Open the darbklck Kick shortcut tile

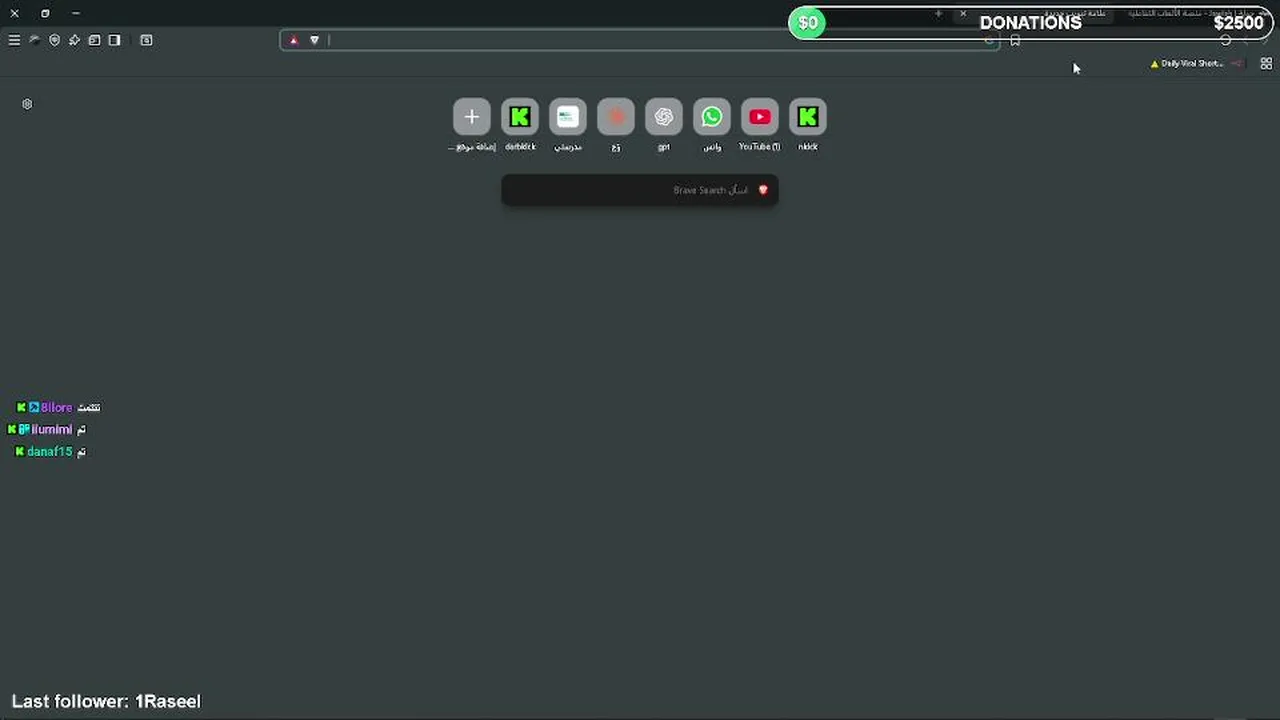(x=520, y=117)
